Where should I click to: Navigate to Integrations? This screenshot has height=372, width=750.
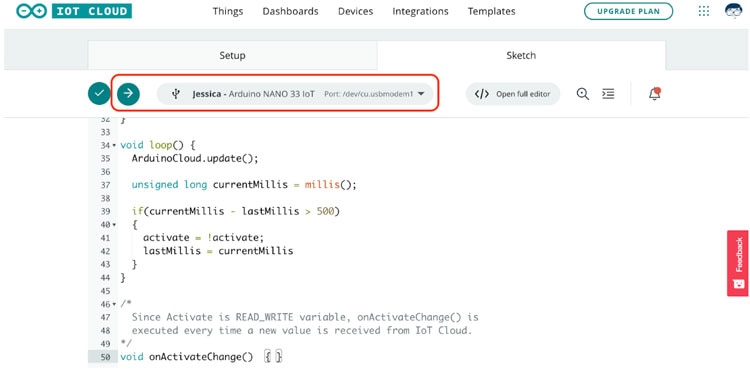pyautogui.click(x=420, y=11)
